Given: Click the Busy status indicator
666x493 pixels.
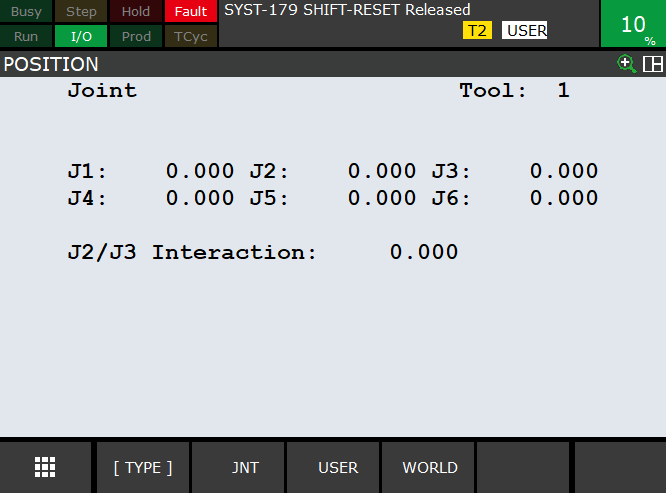Looking at the screenshot, I should (x=27, y=12).
